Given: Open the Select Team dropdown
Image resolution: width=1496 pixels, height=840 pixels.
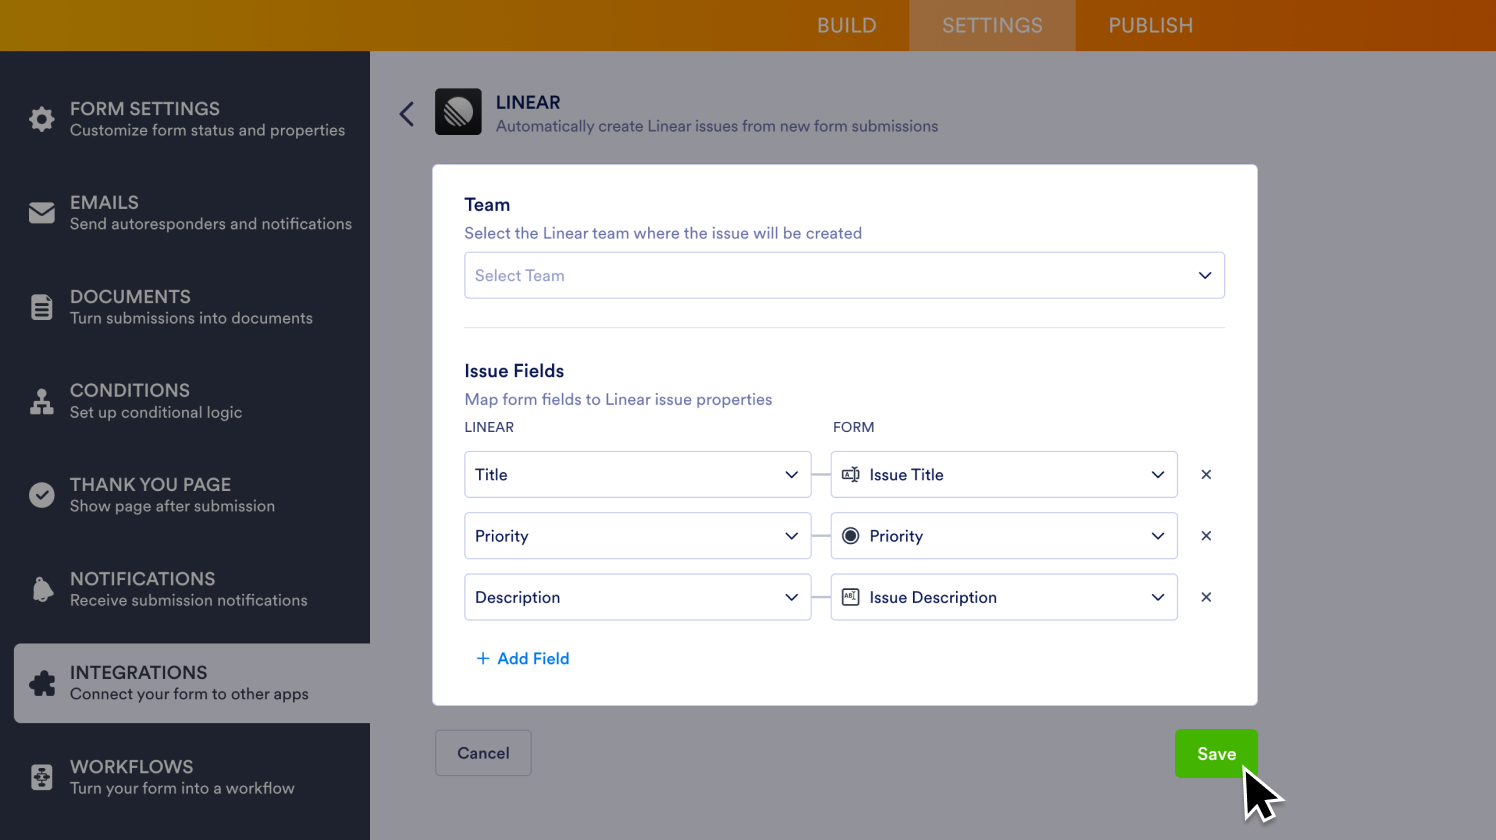Looking at the screenshot, I should click(x=844, y=275).
